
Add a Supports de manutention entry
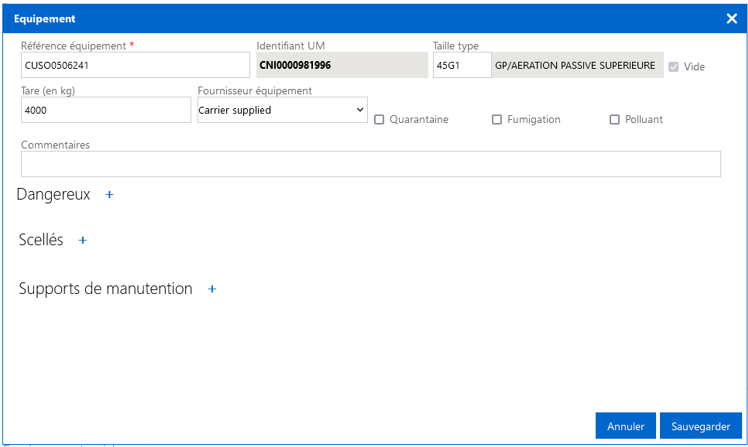(x=212, y=289)
